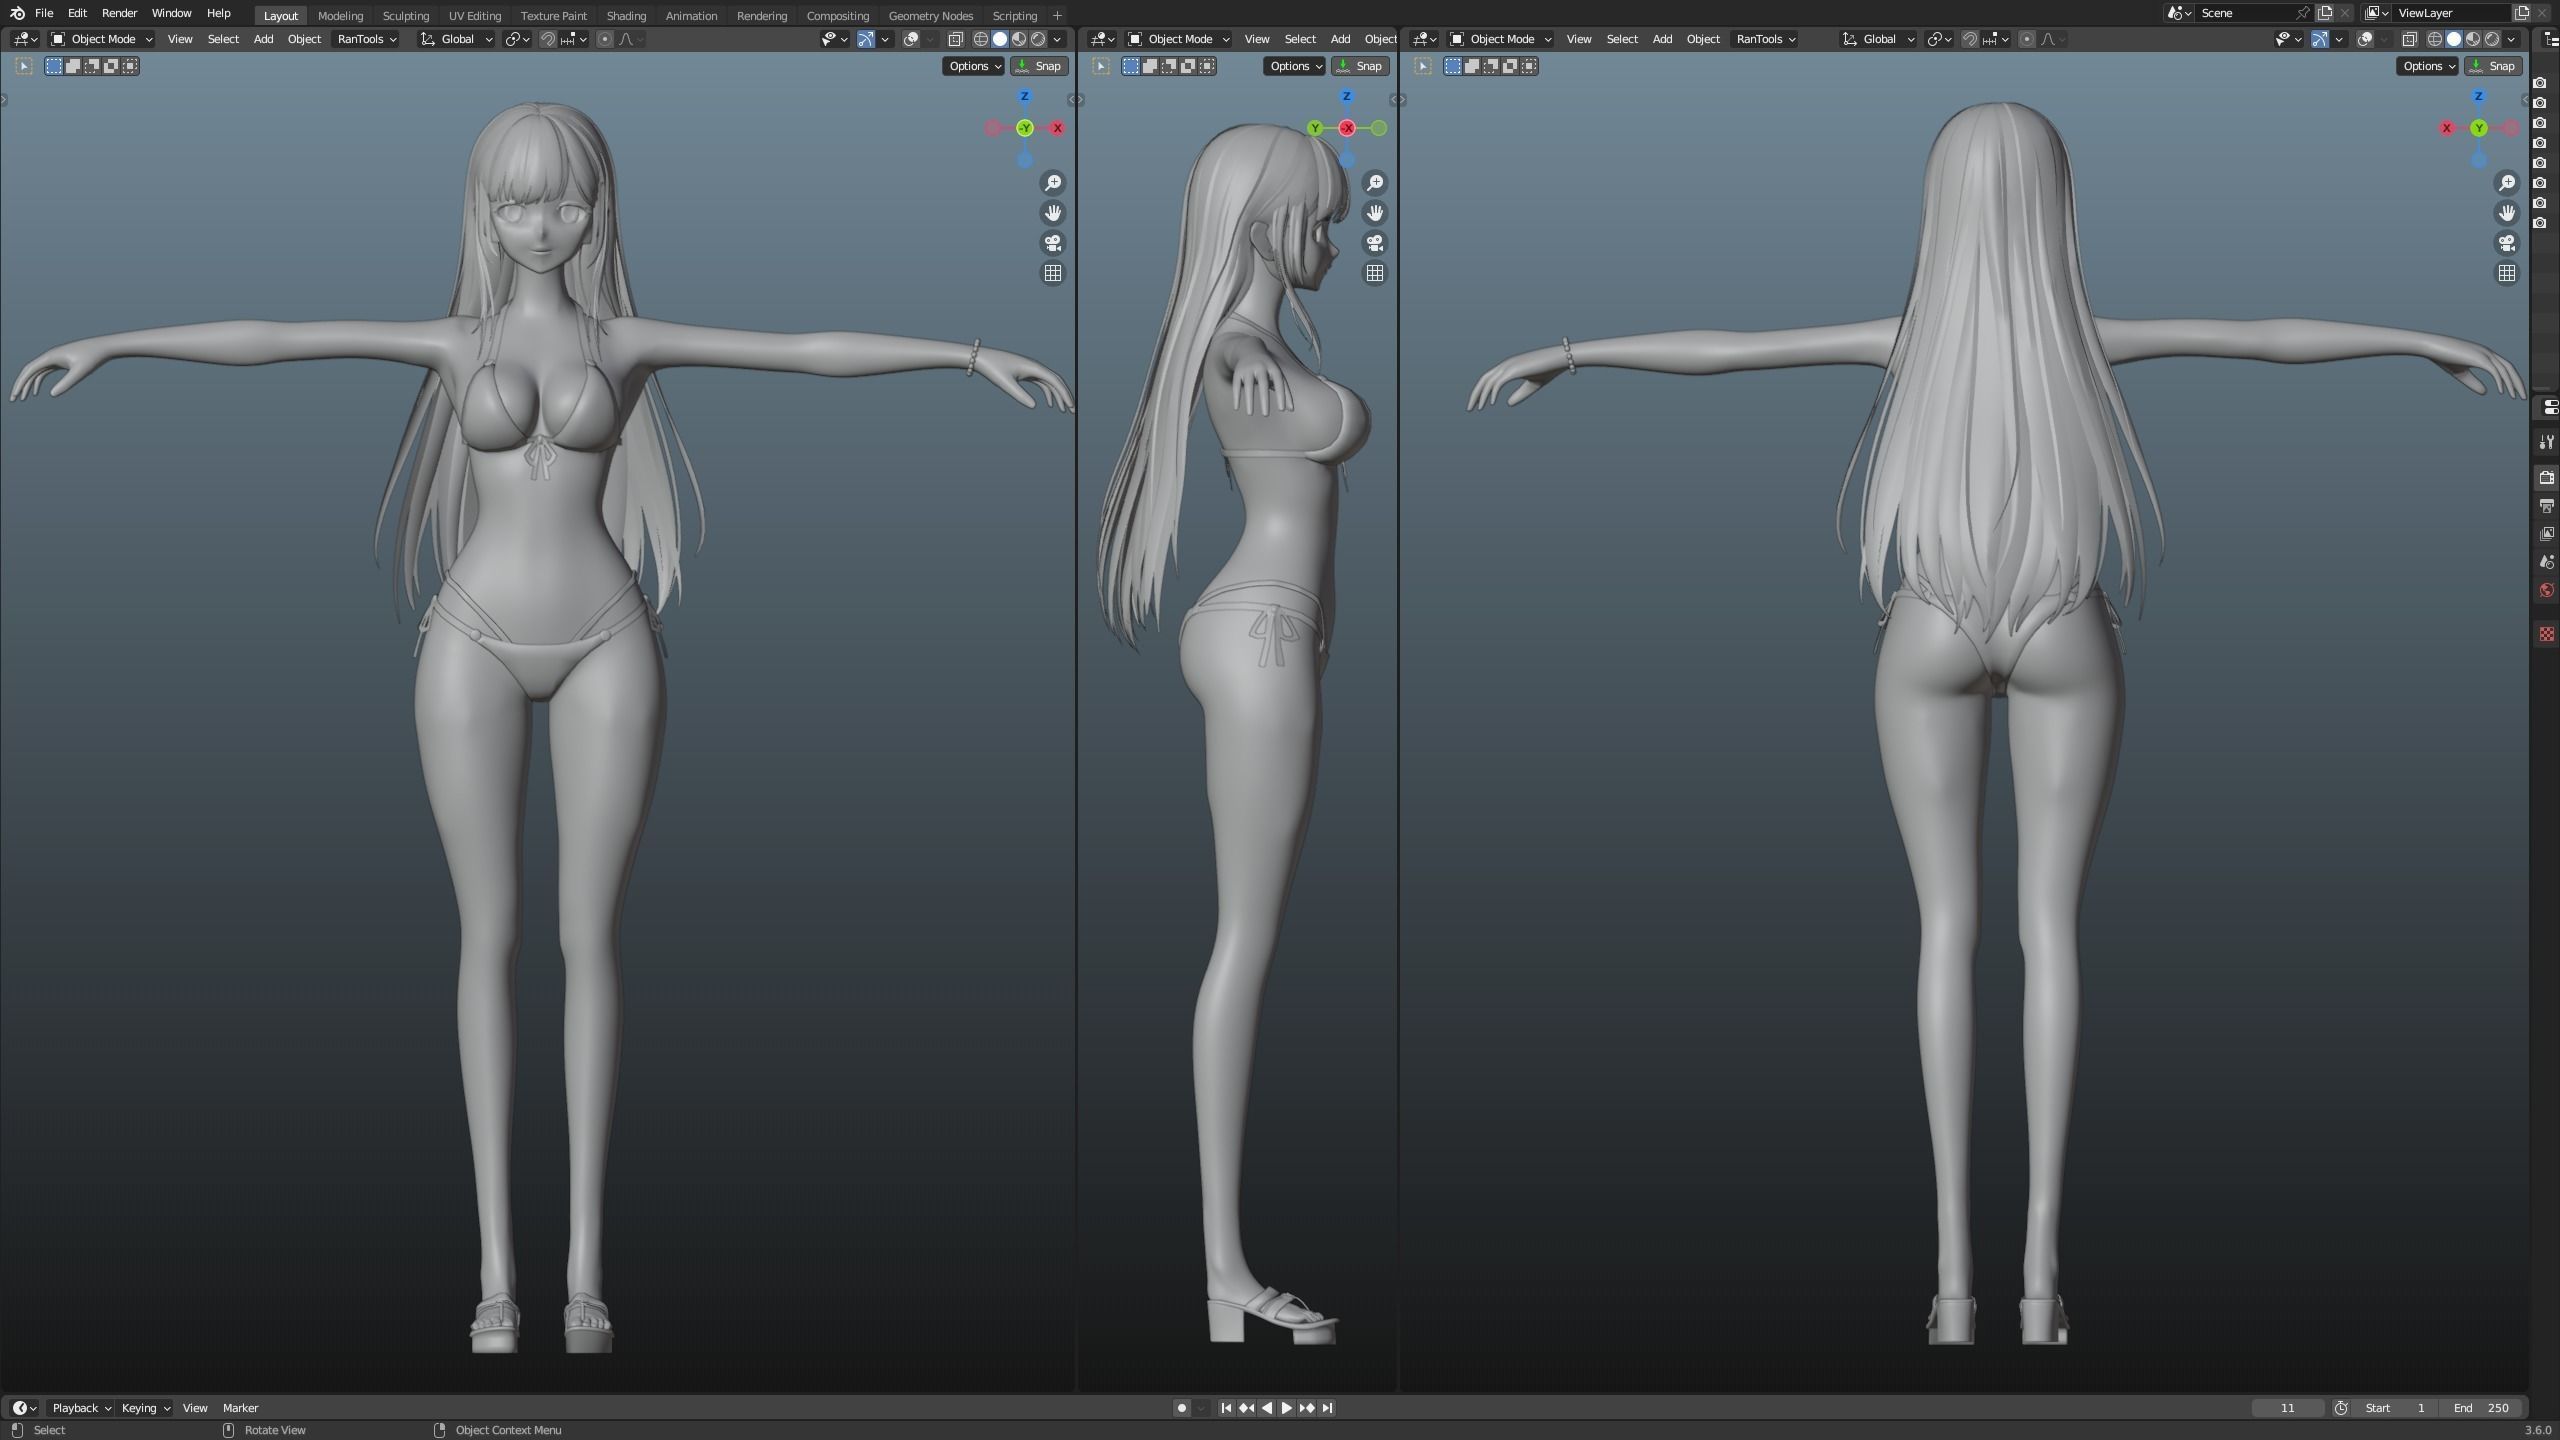Toggle overlays in the left viewport
This screenshot has width=2560, height=1440.
[911, 39]
